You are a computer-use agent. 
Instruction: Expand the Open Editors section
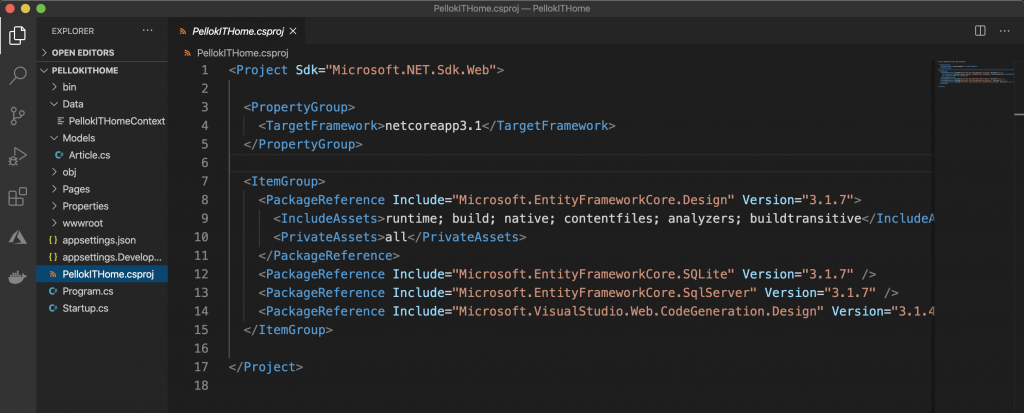click(82, 52)
